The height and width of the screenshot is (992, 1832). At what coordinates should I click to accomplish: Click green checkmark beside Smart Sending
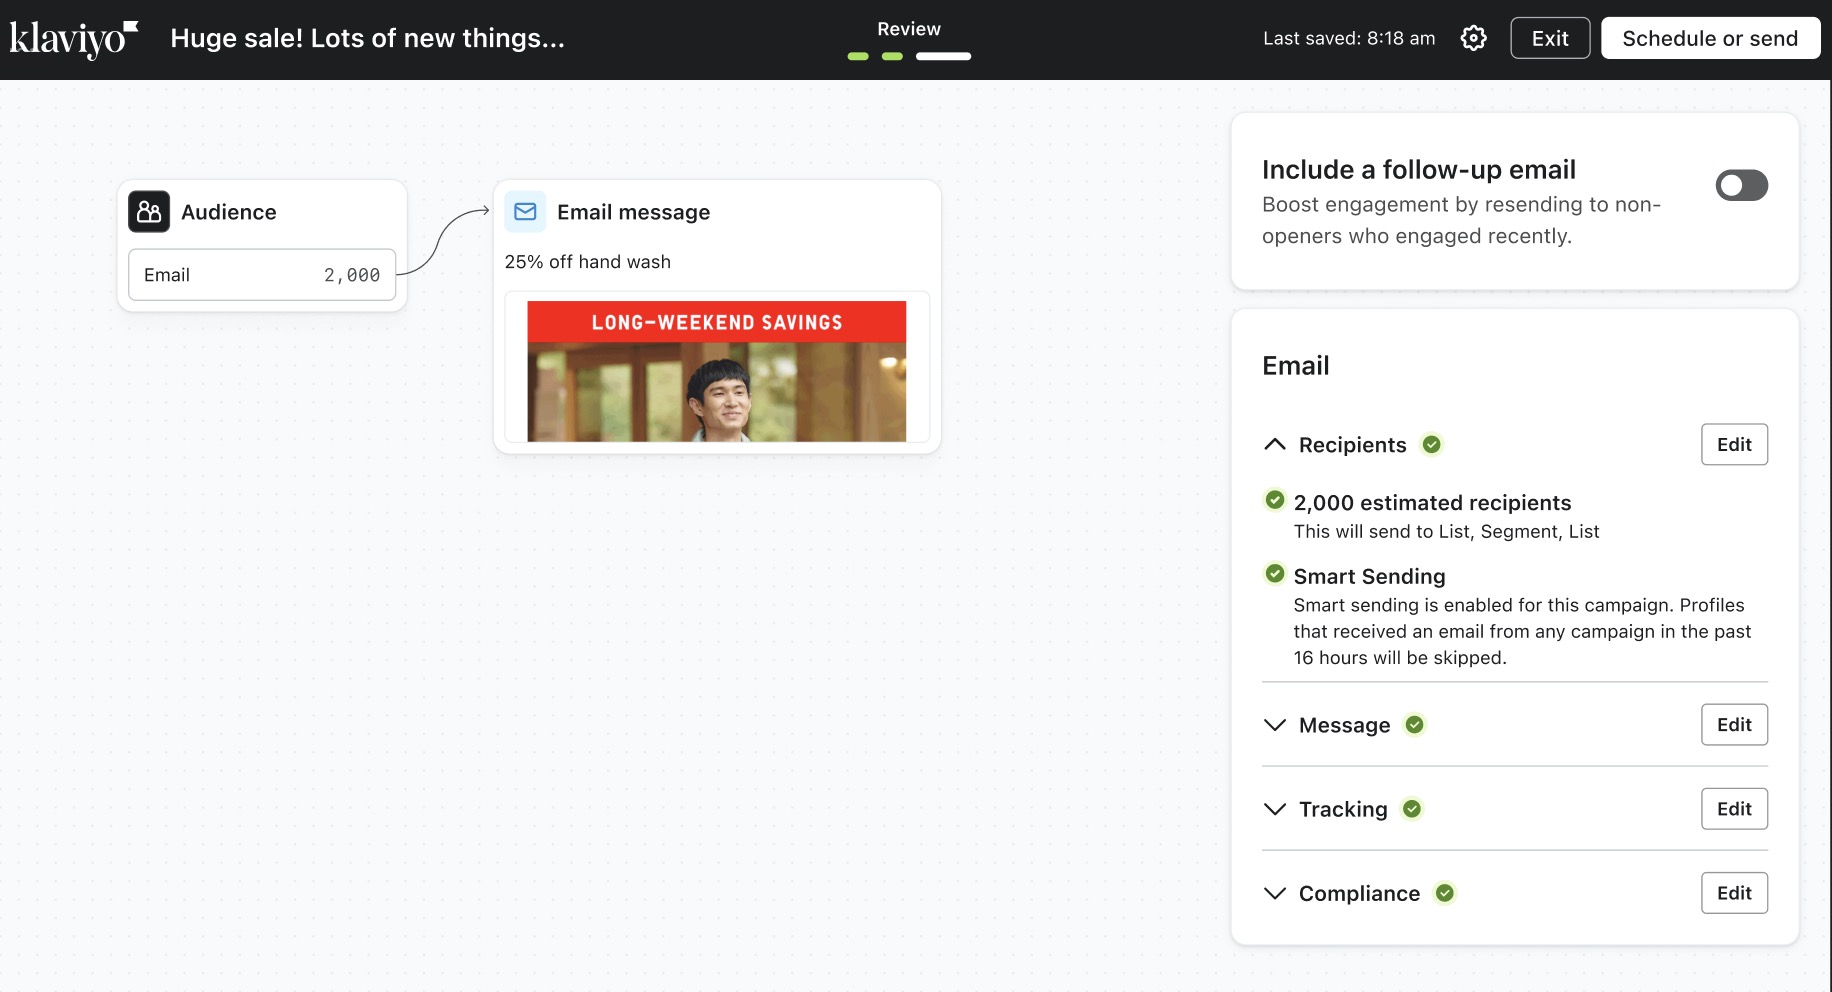click(1275, 574)
